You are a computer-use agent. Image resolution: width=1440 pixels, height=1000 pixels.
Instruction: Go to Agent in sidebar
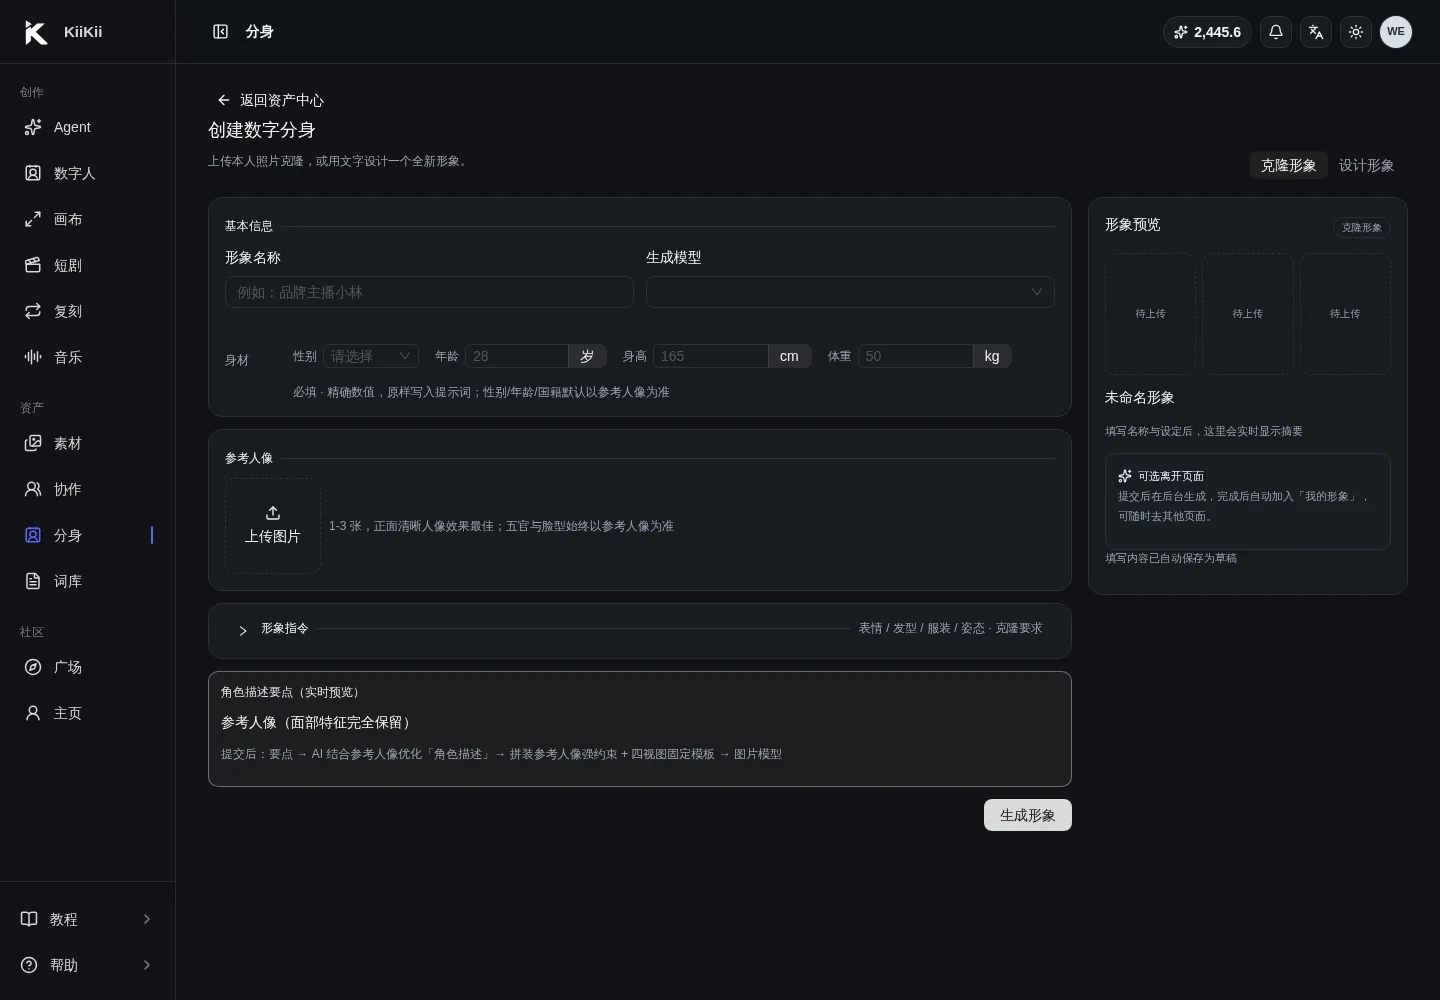(x=88, y=127)
